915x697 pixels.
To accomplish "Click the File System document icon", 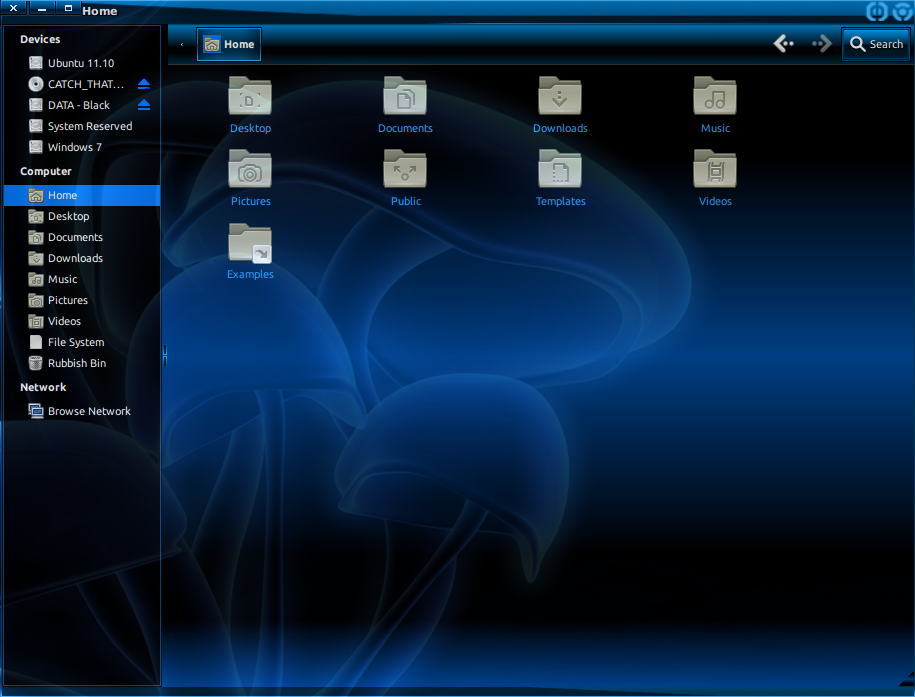I will 36,342.
